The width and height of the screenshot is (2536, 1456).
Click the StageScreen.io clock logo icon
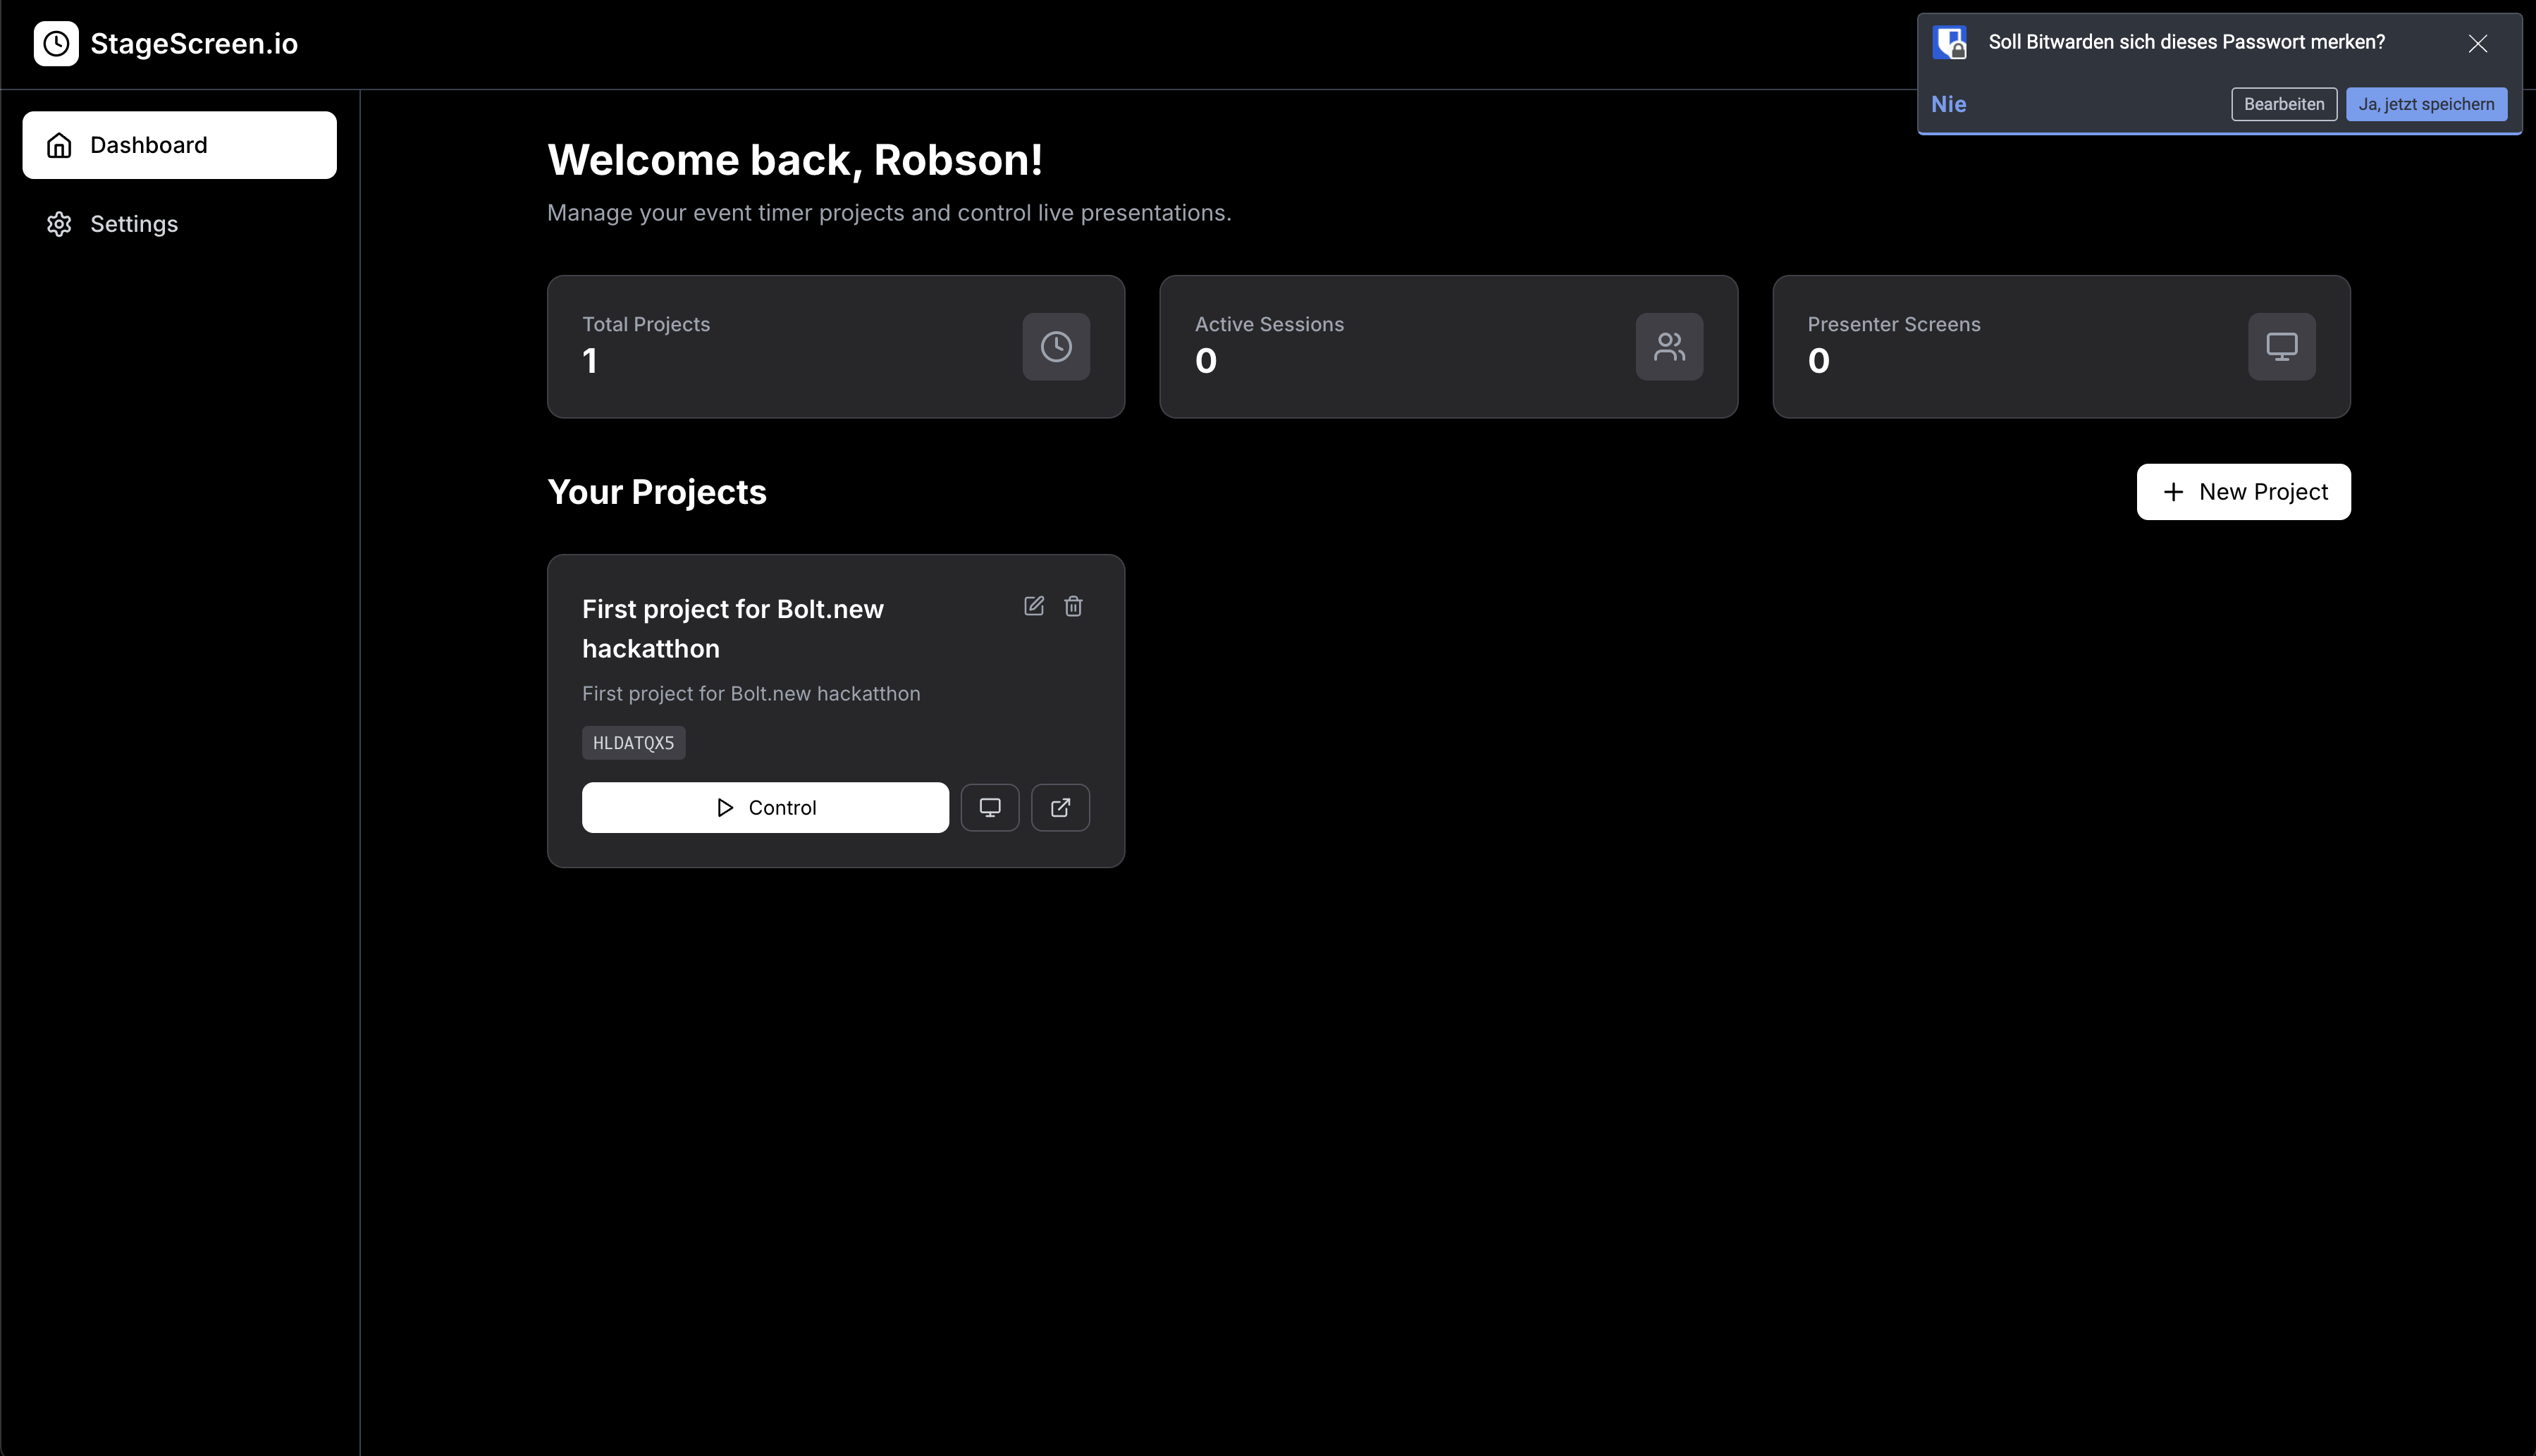[56, 44]
